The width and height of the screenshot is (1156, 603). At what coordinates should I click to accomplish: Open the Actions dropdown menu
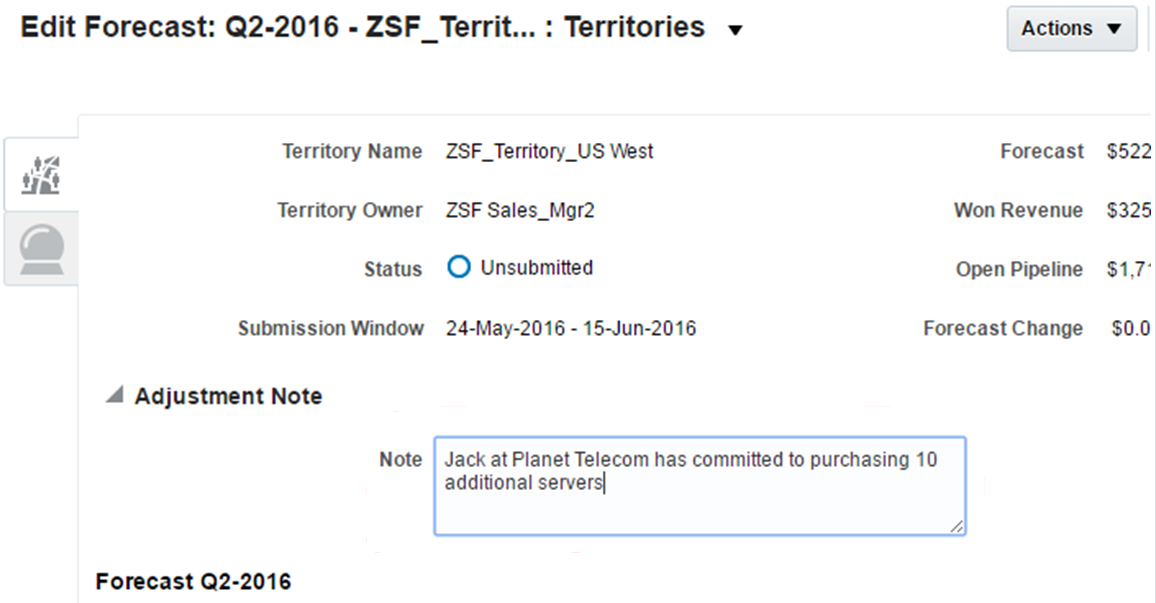[x=1071, y=29]
